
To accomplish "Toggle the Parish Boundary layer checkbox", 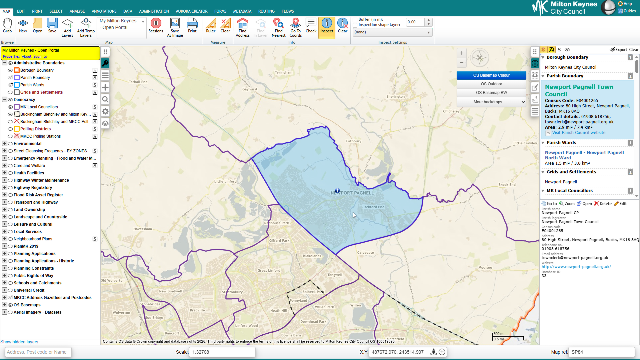I will click(11, 78).
